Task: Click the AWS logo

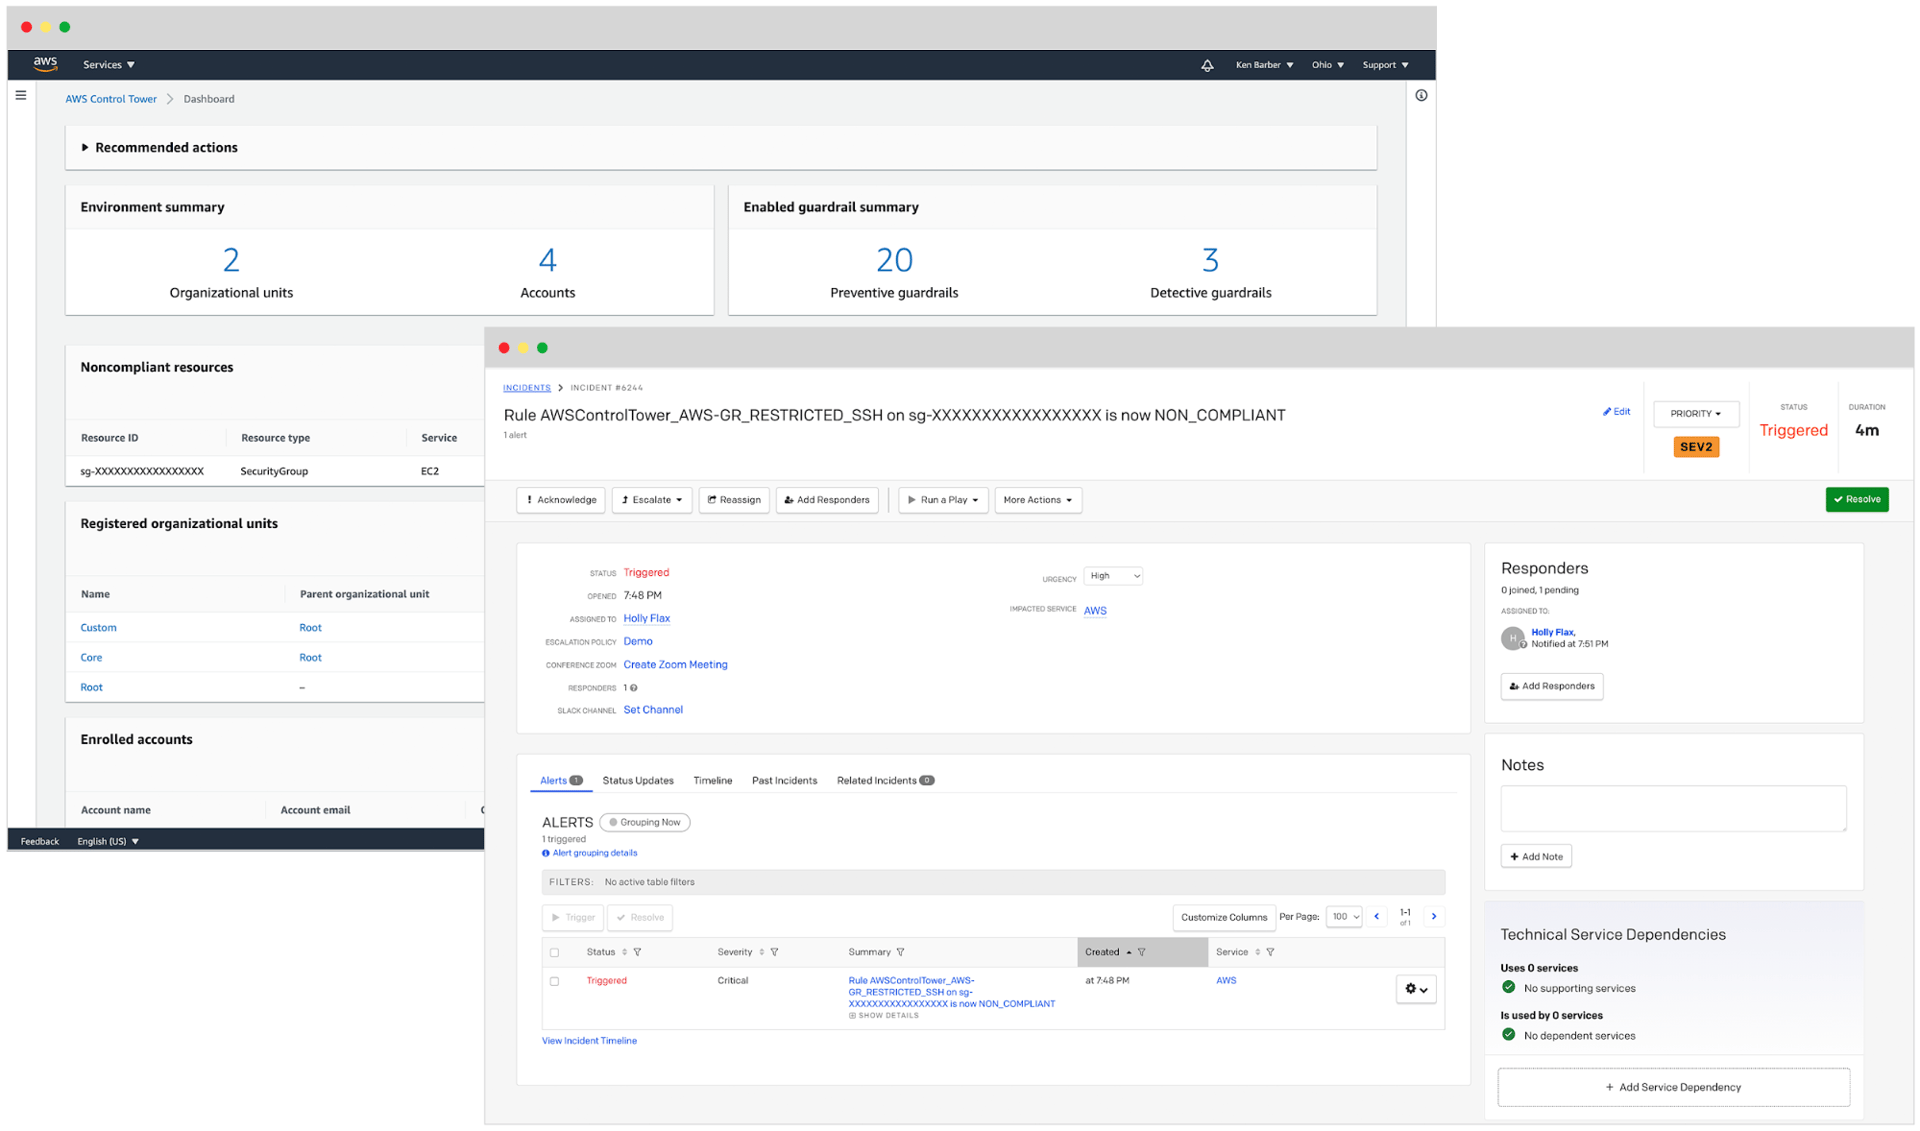Action: [45, 64]
